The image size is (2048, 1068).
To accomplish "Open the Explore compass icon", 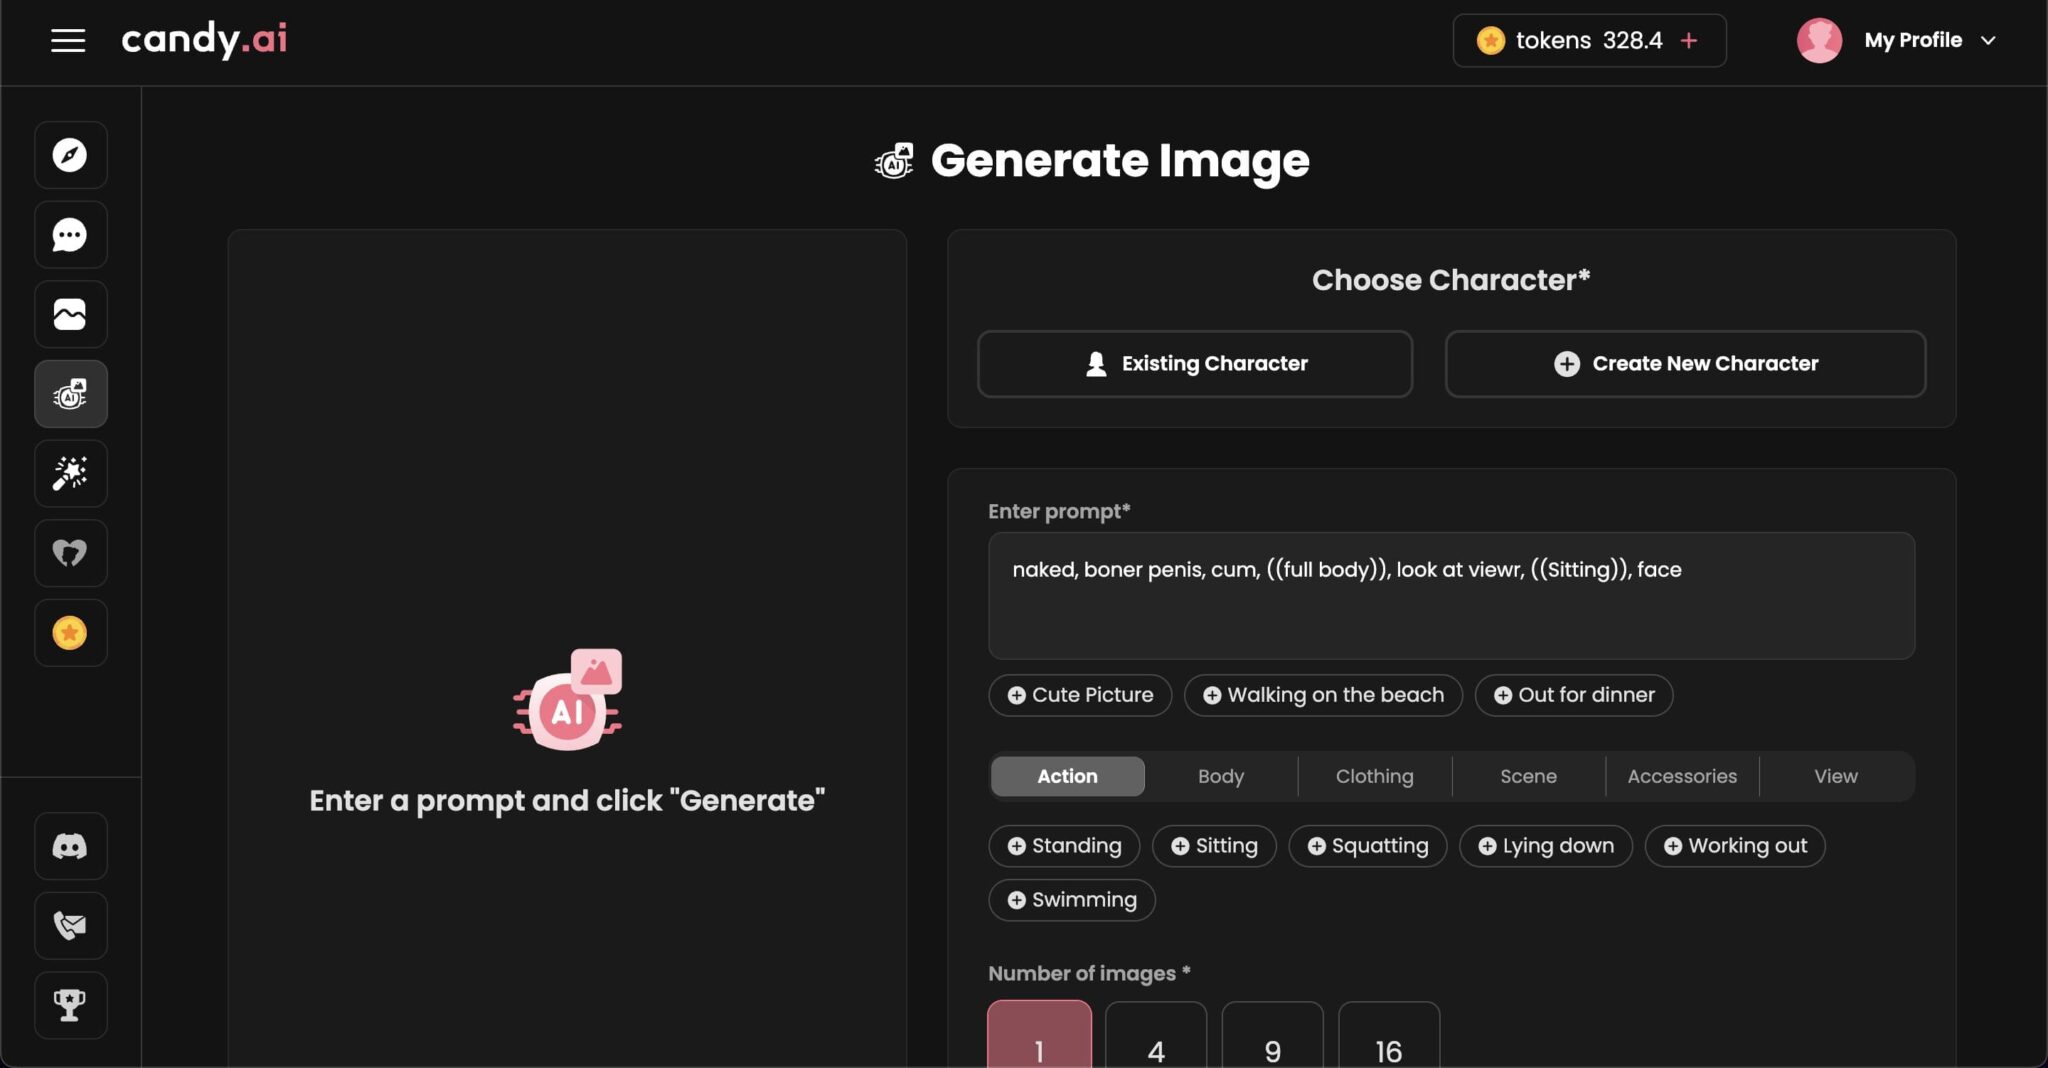I will click(70, 155).
